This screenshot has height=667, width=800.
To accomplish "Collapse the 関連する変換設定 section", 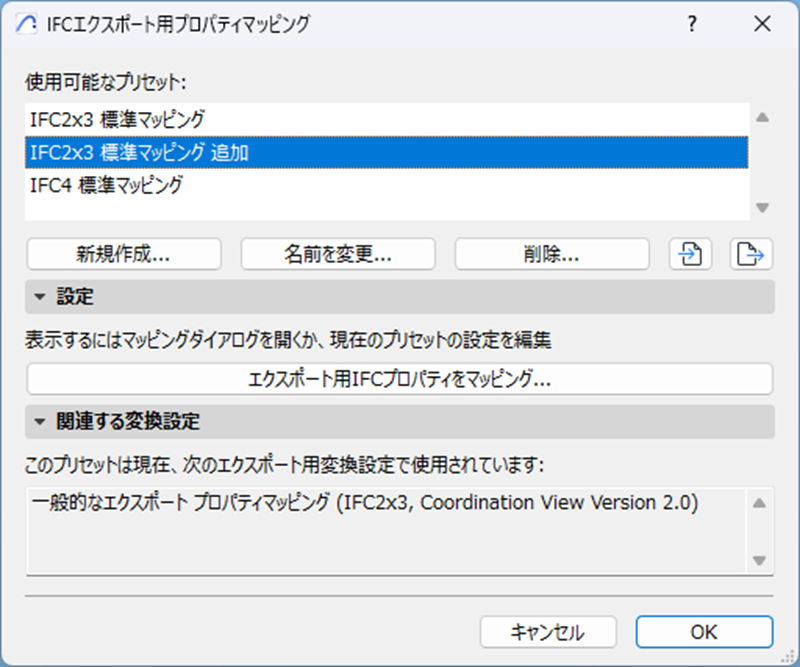I will pyautogui.click(x=40, y=422).
